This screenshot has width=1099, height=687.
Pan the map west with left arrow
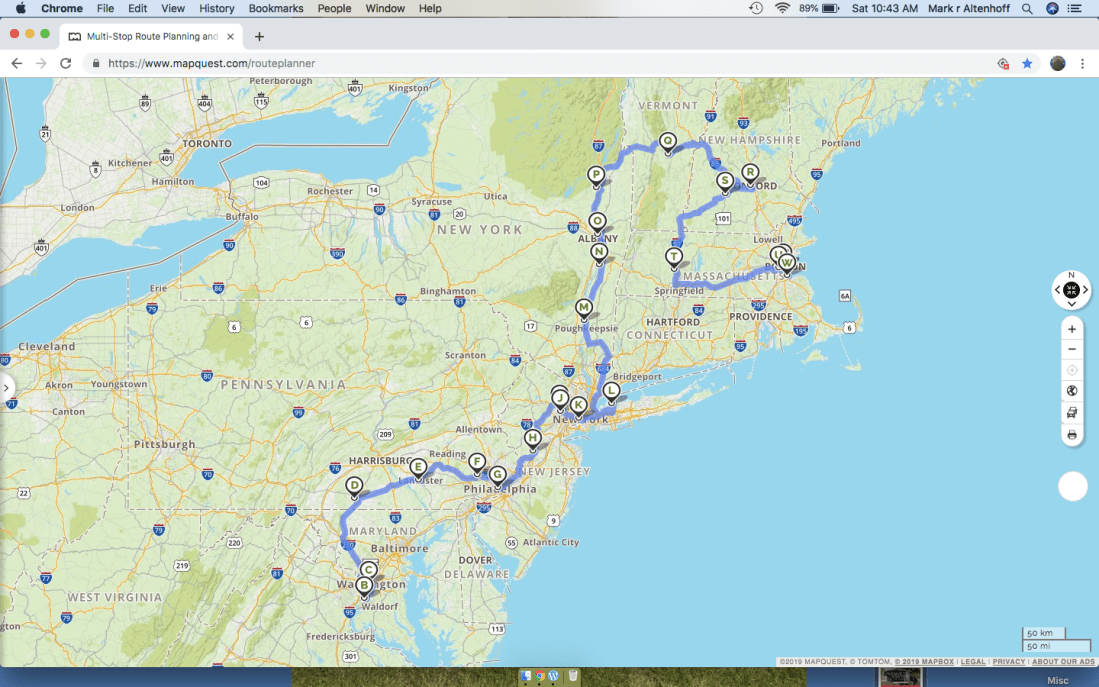point(1058,290)
